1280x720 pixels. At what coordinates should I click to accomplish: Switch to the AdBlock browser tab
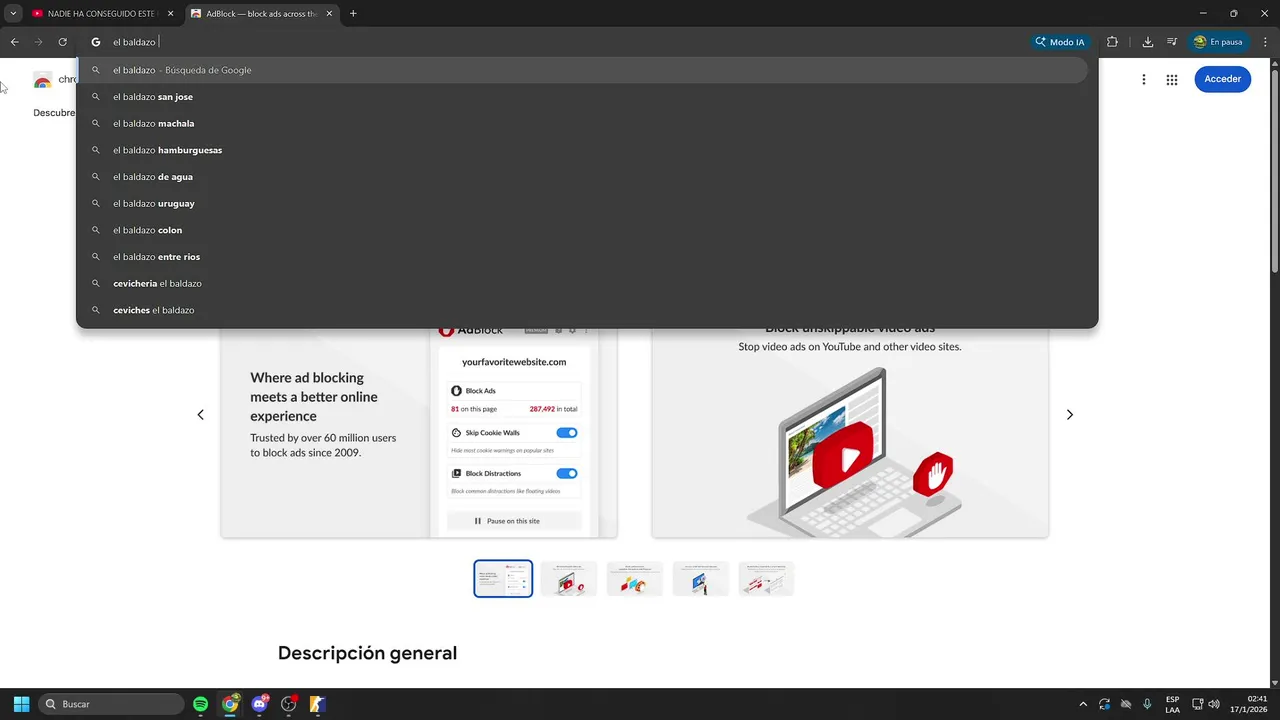pos(261,14)
